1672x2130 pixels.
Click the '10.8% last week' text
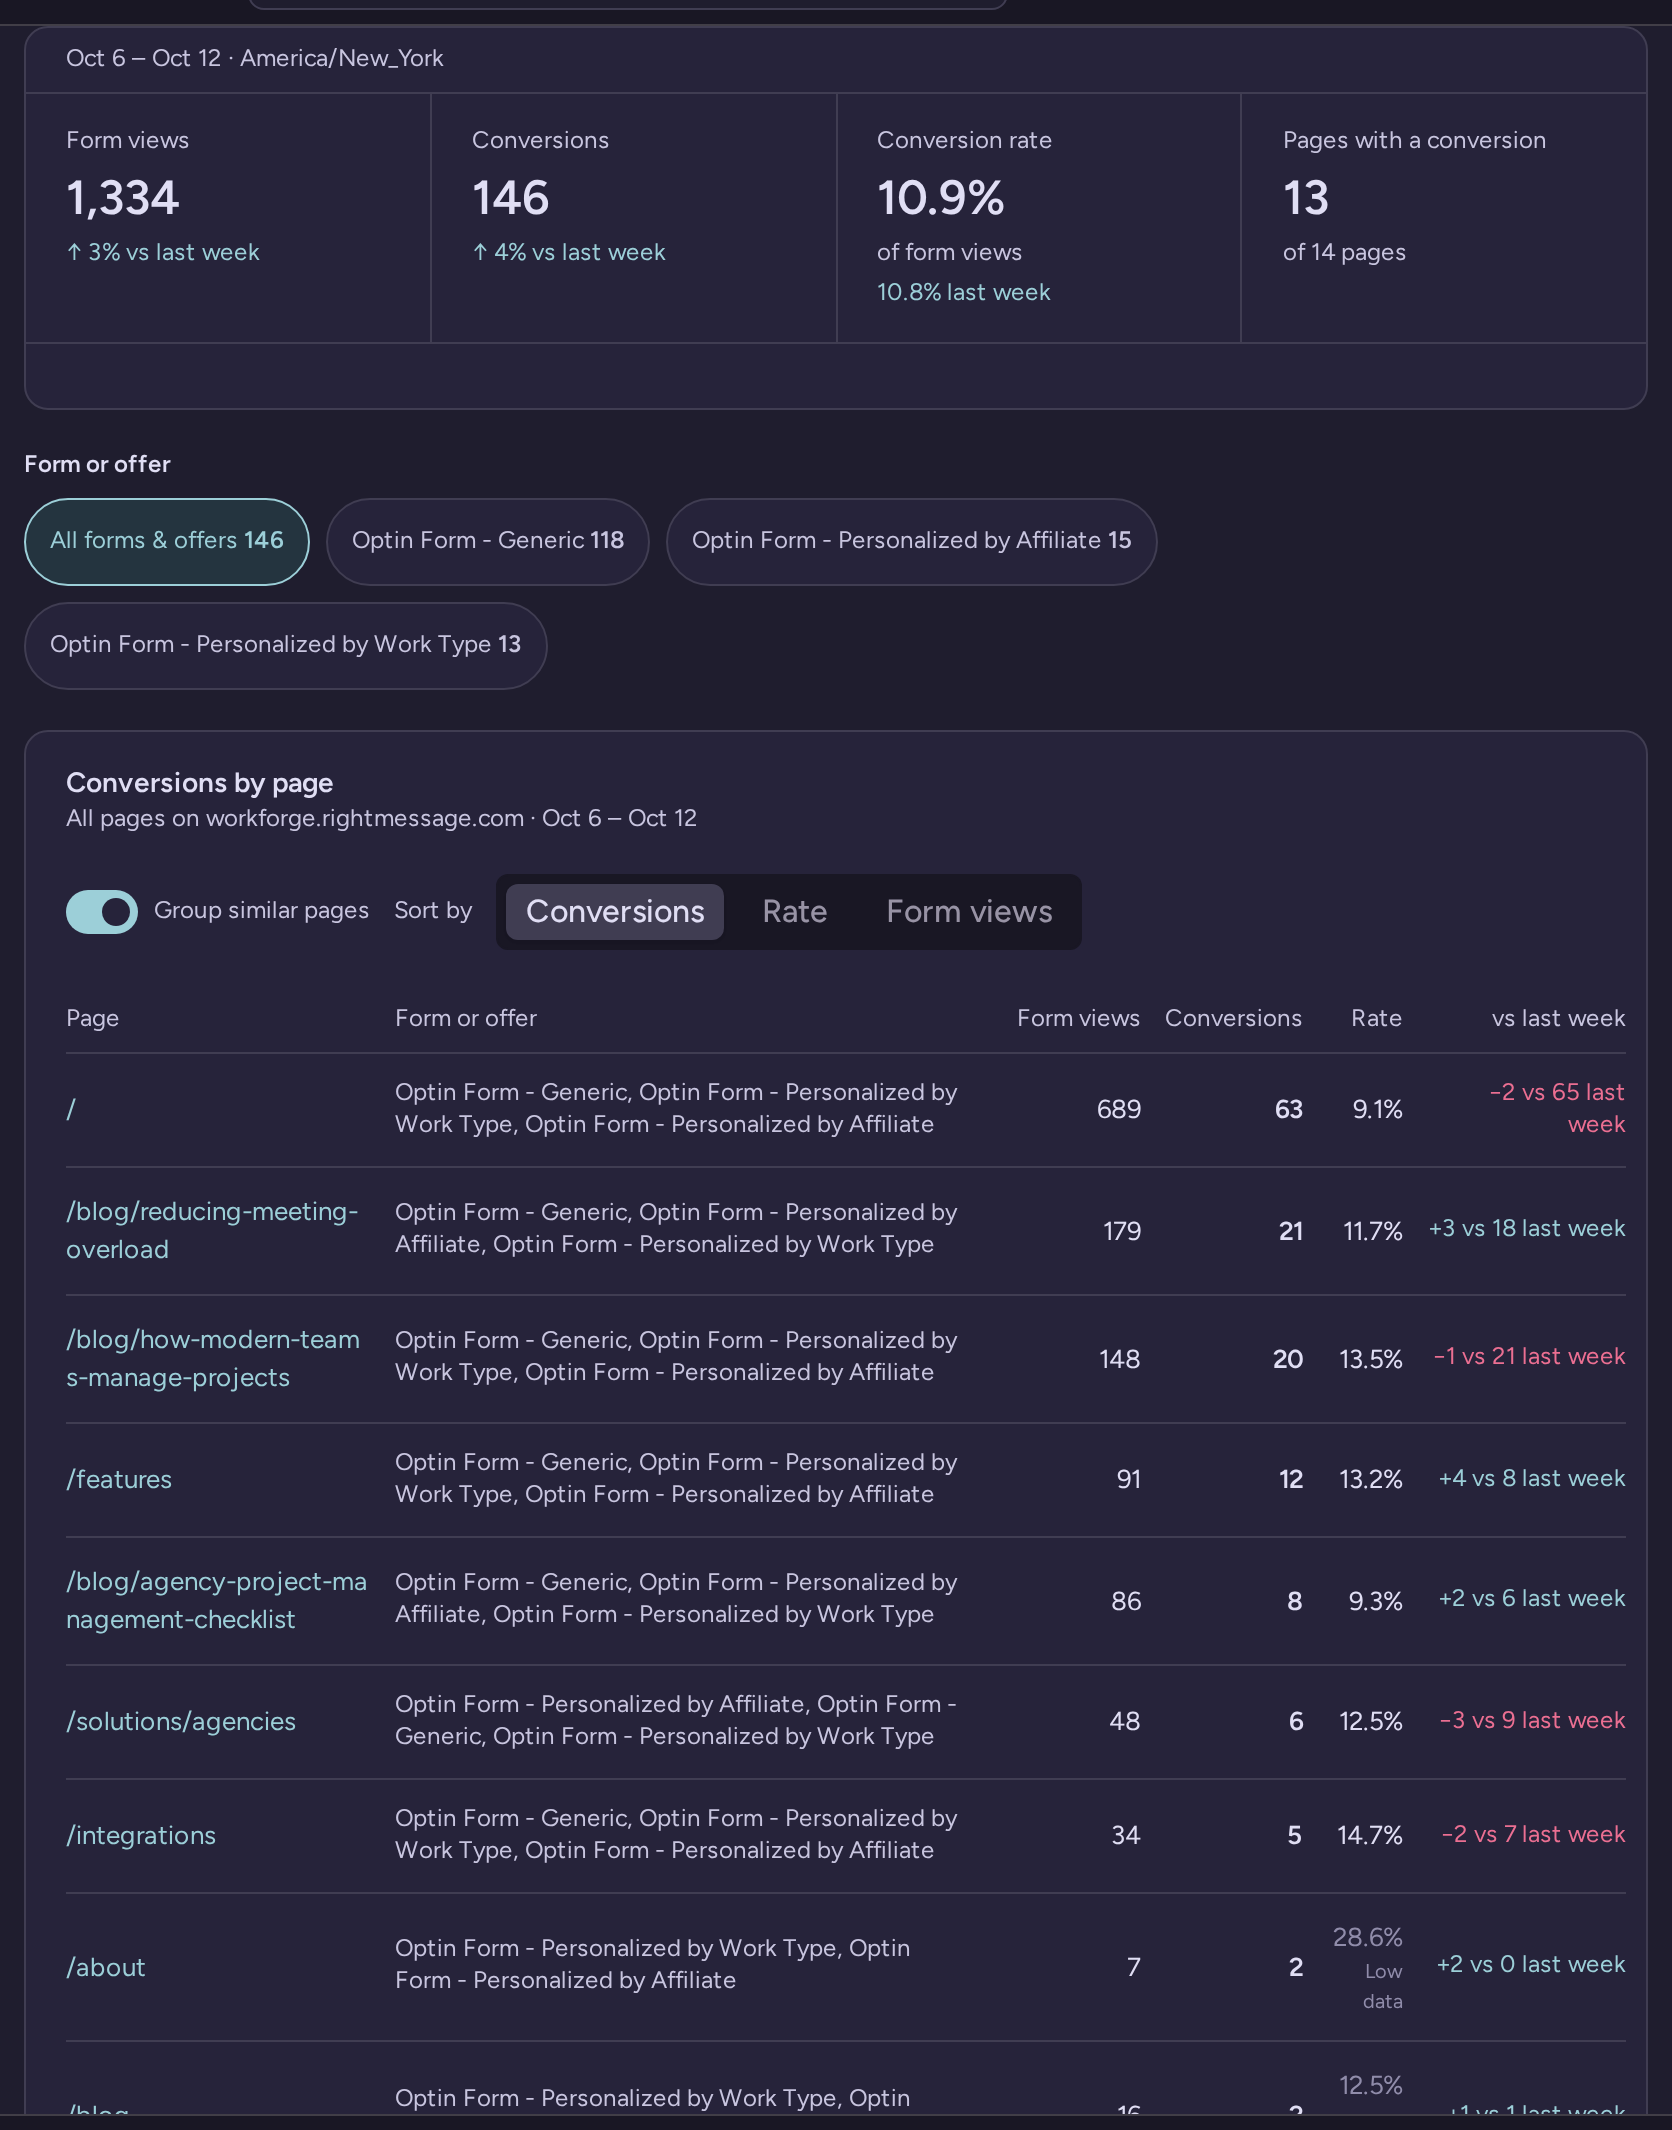pos(964,292)
